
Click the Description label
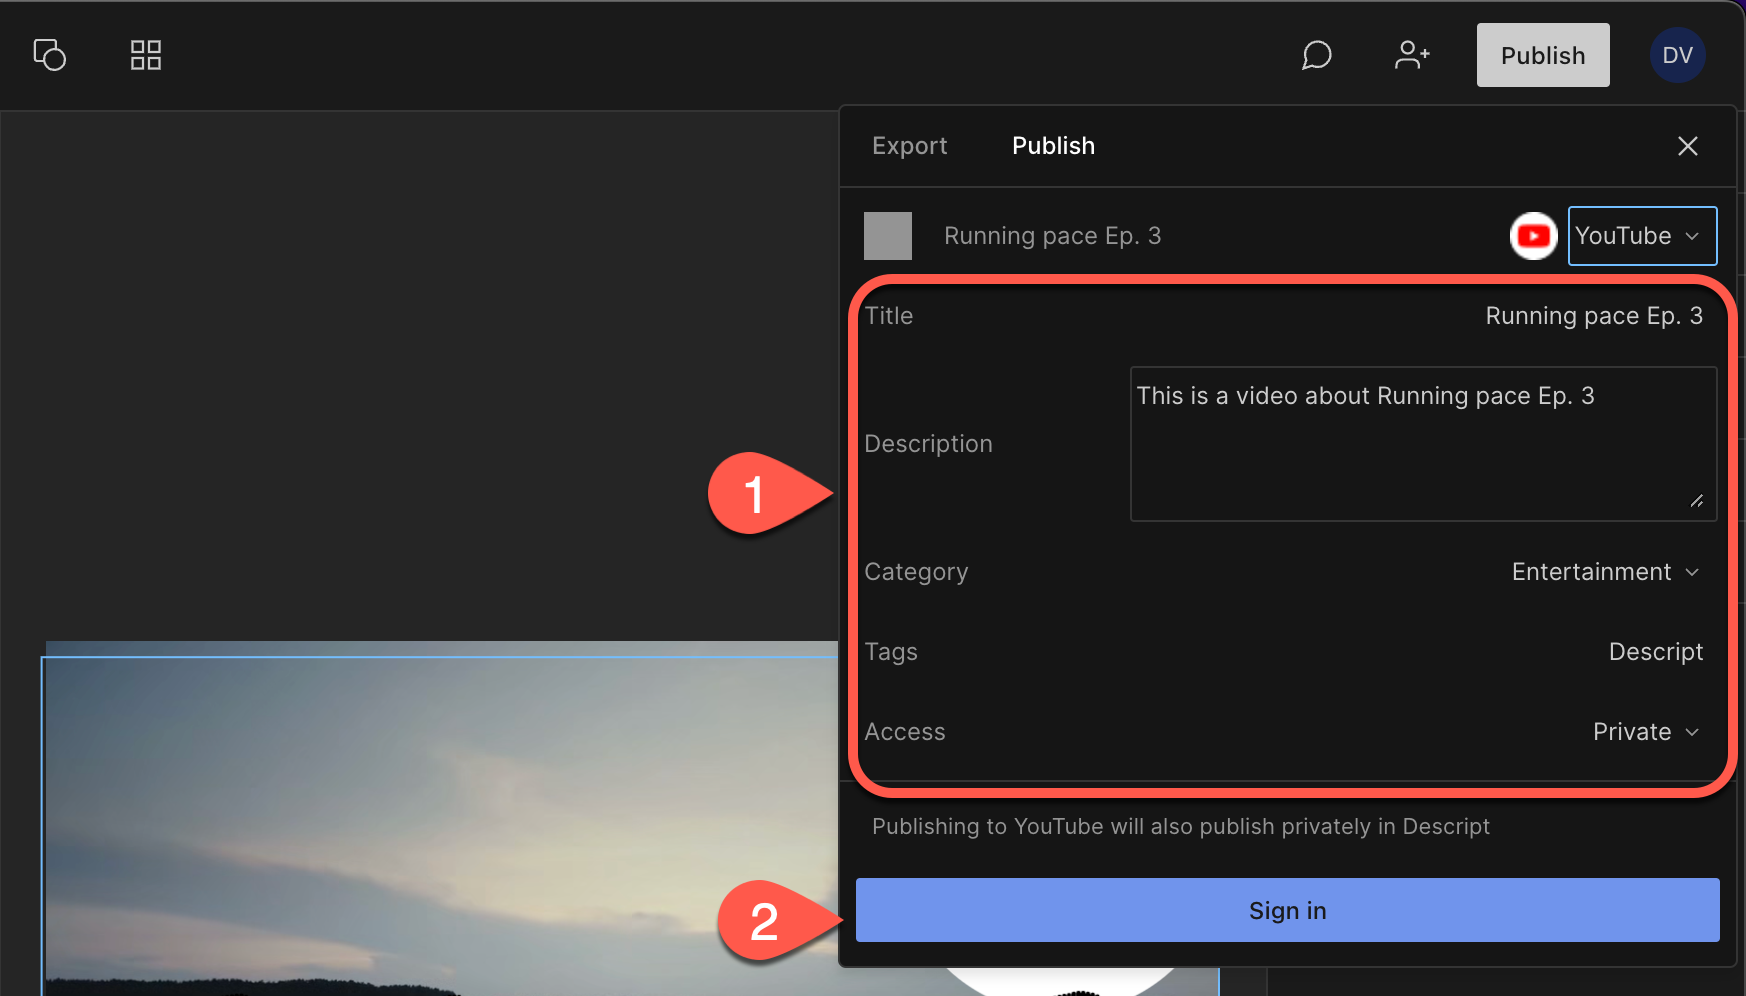[x=928, y=444]
